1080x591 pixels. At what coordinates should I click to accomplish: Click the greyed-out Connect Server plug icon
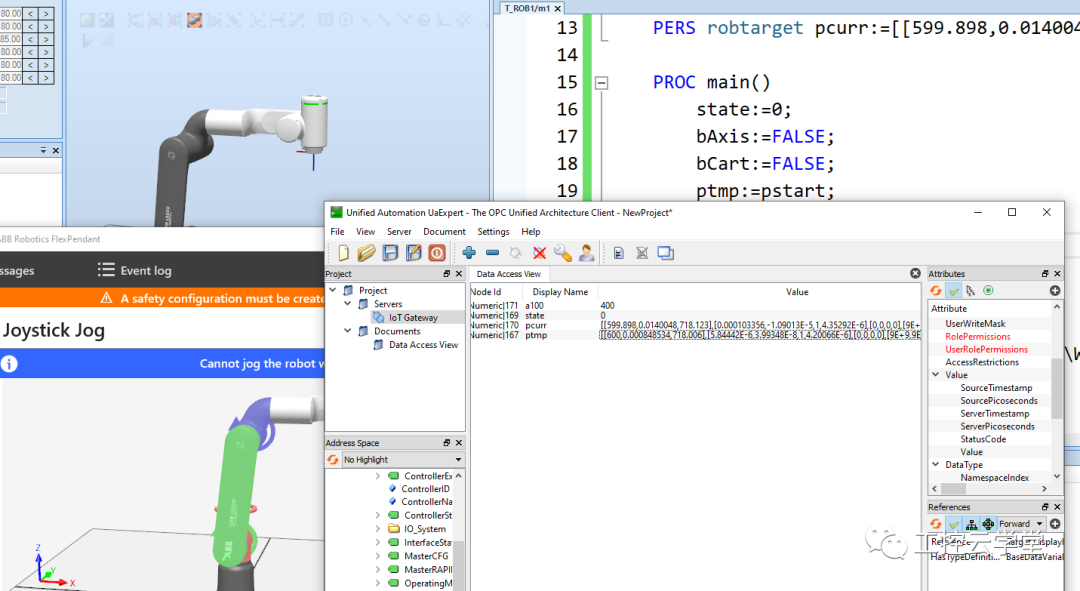point(515,253)
